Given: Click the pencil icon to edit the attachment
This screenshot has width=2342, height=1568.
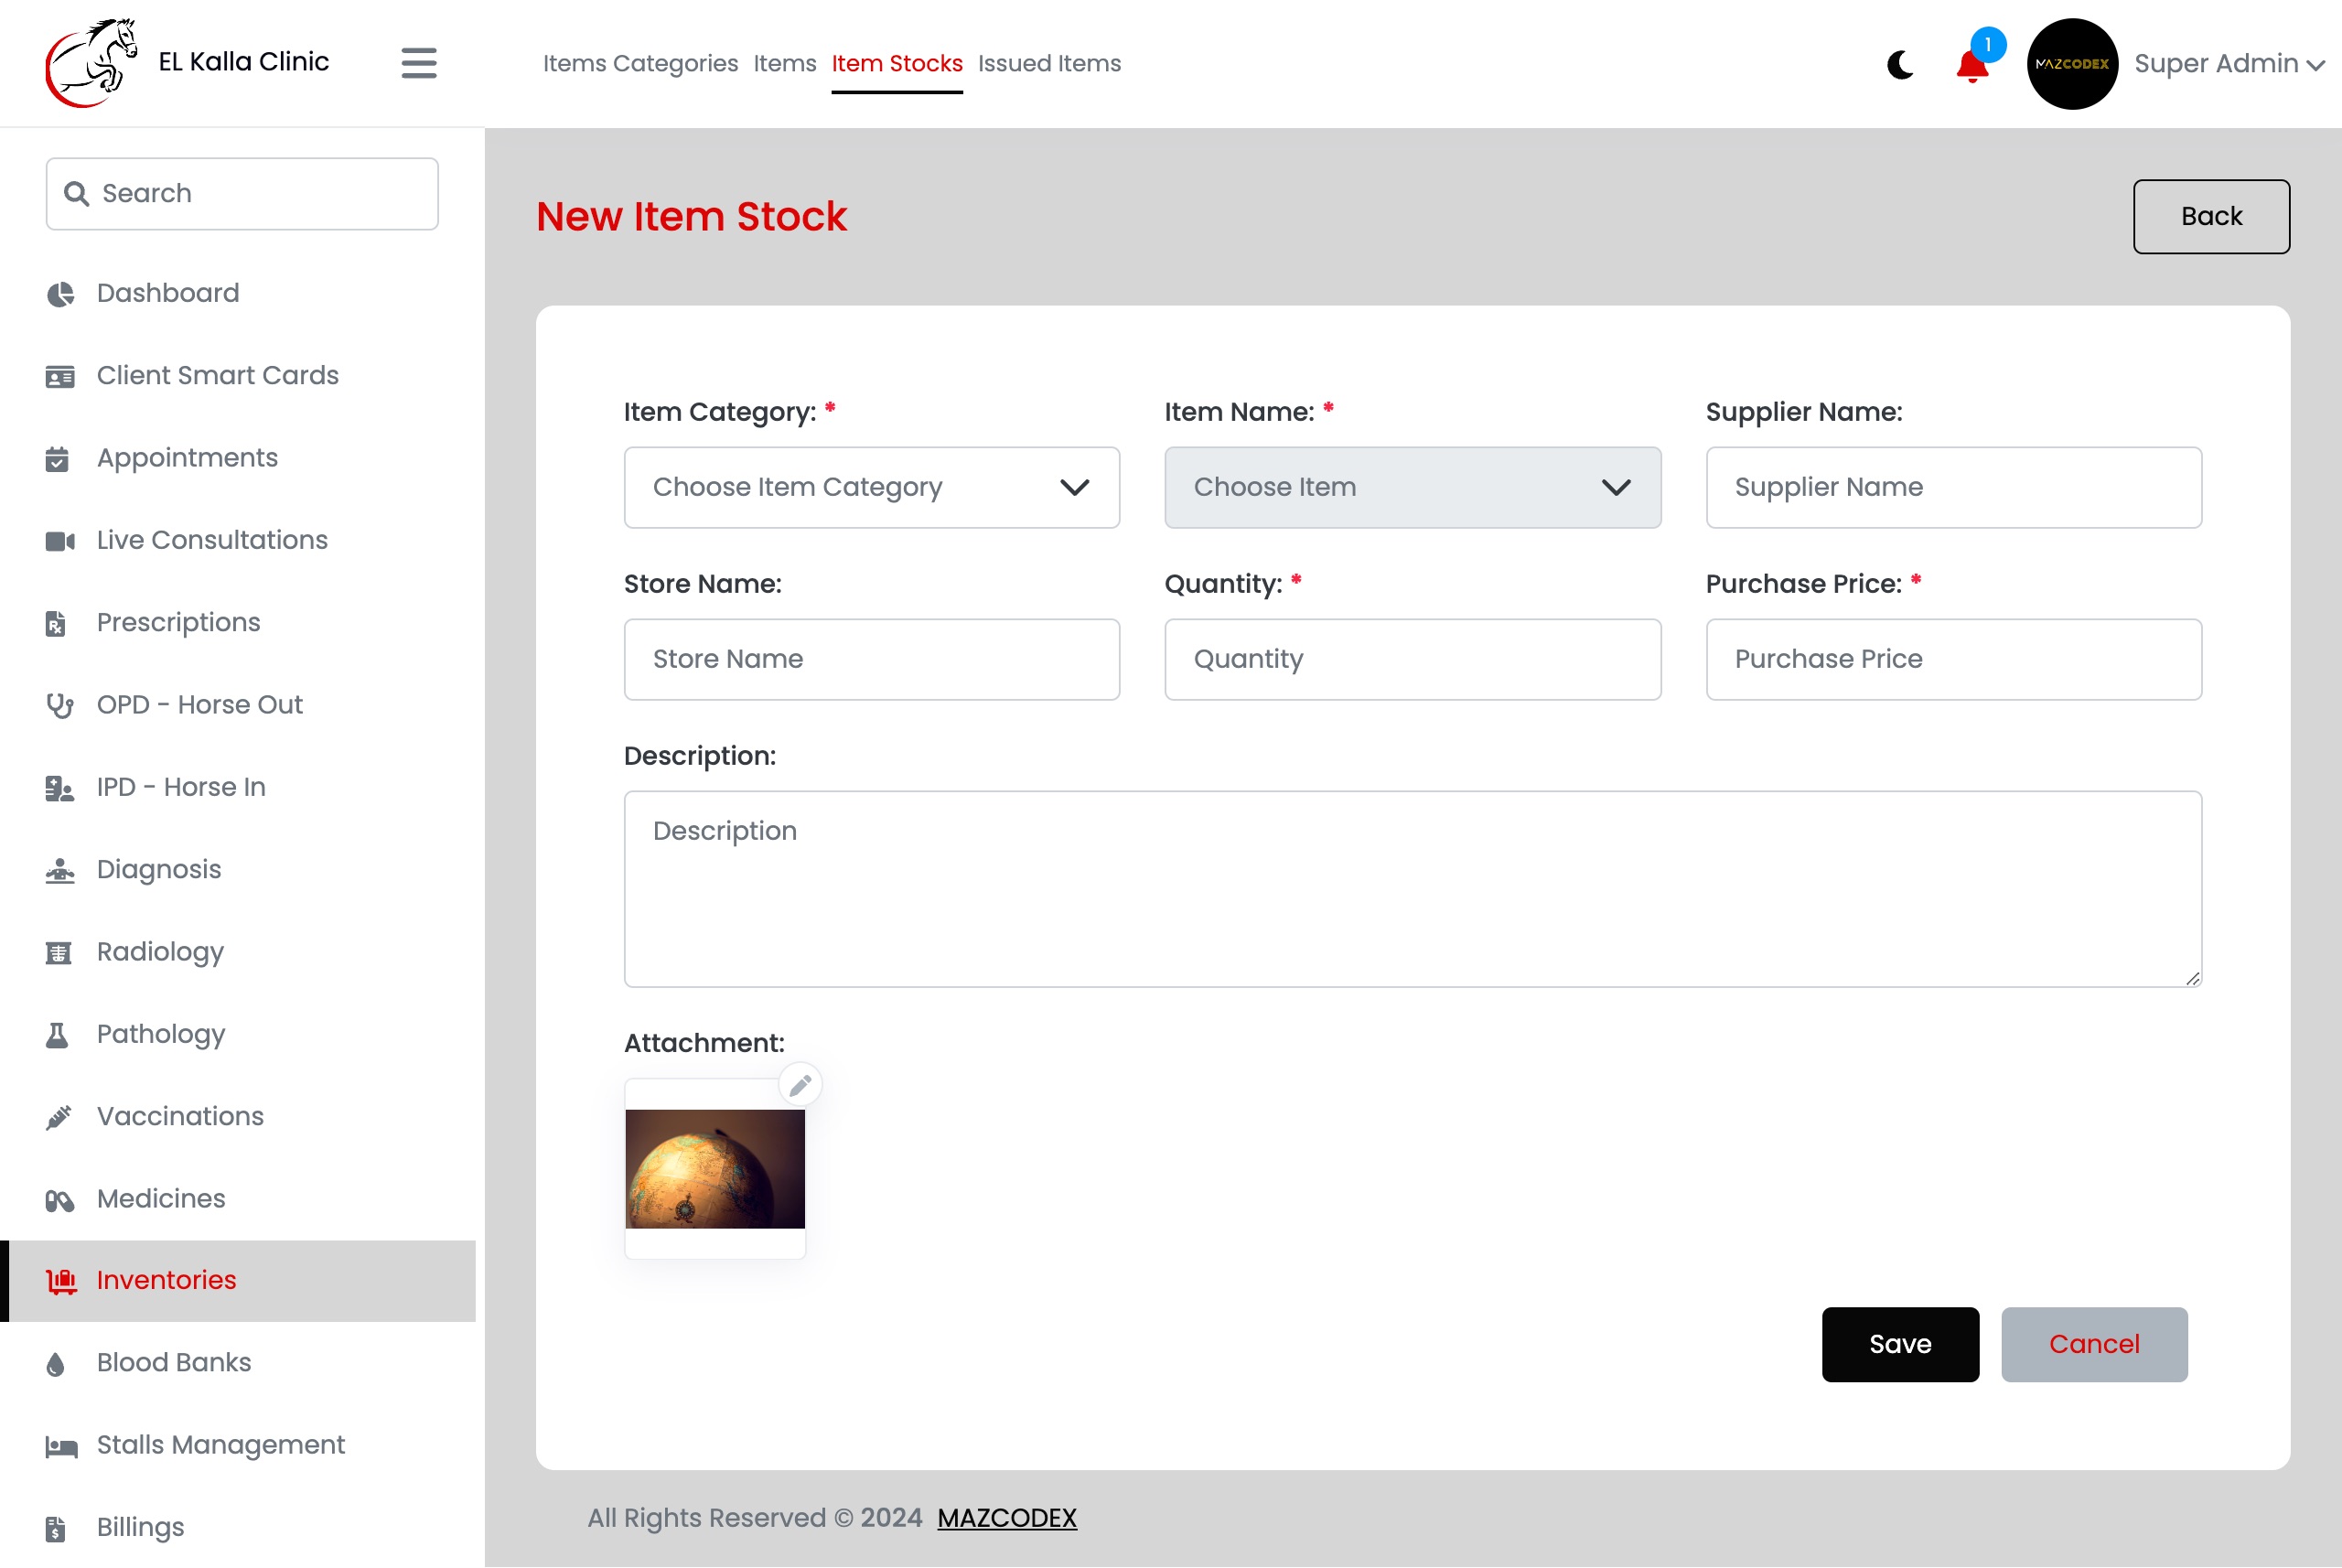Looking at the screenshot, I should 800,1085.
